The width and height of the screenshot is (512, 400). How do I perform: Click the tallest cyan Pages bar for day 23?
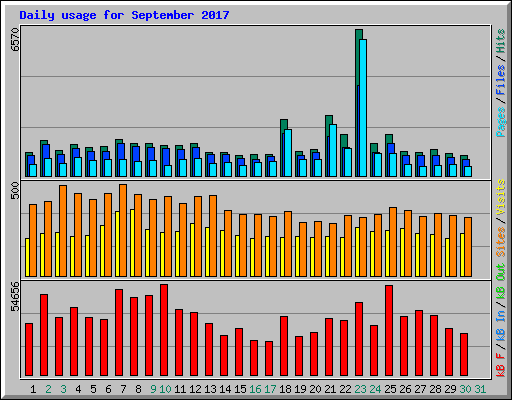coord(363,108)
